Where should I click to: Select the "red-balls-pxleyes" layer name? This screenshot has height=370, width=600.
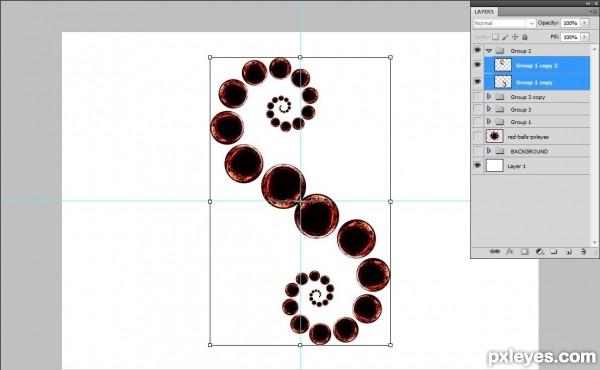pyautogui.click(x=528, y=137)
